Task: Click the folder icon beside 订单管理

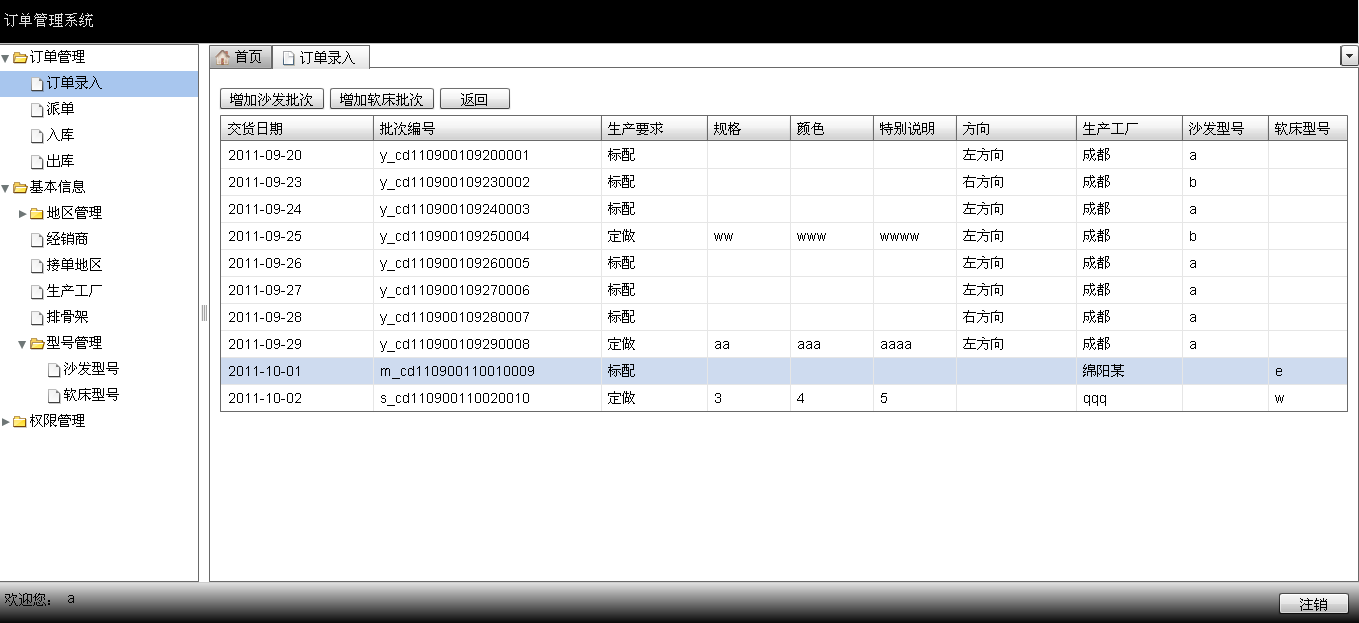Action: pos(20,57)
